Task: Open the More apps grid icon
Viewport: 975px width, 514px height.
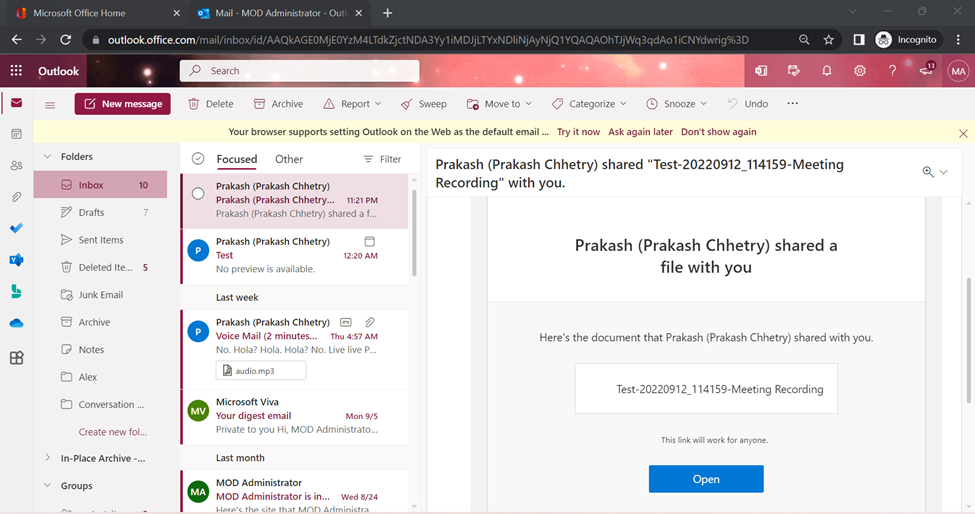Action: (x=17, y=357)
